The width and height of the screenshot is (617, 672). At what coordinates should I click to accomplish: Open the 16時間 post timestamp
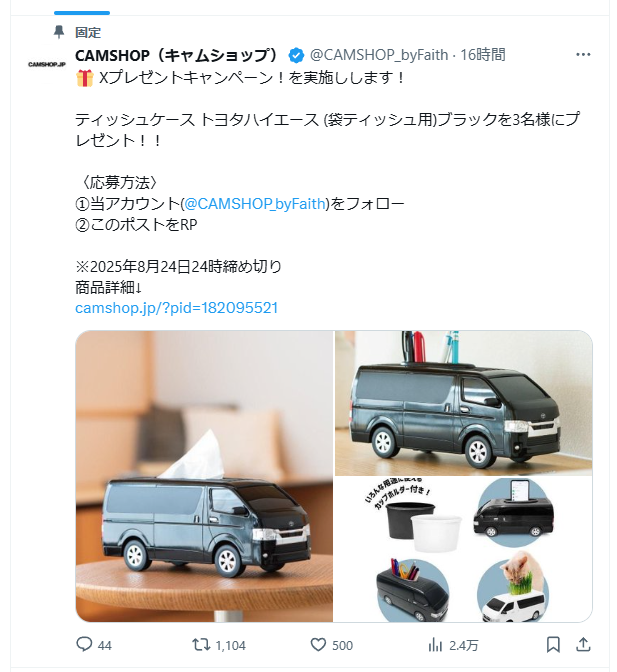(483, 55)
